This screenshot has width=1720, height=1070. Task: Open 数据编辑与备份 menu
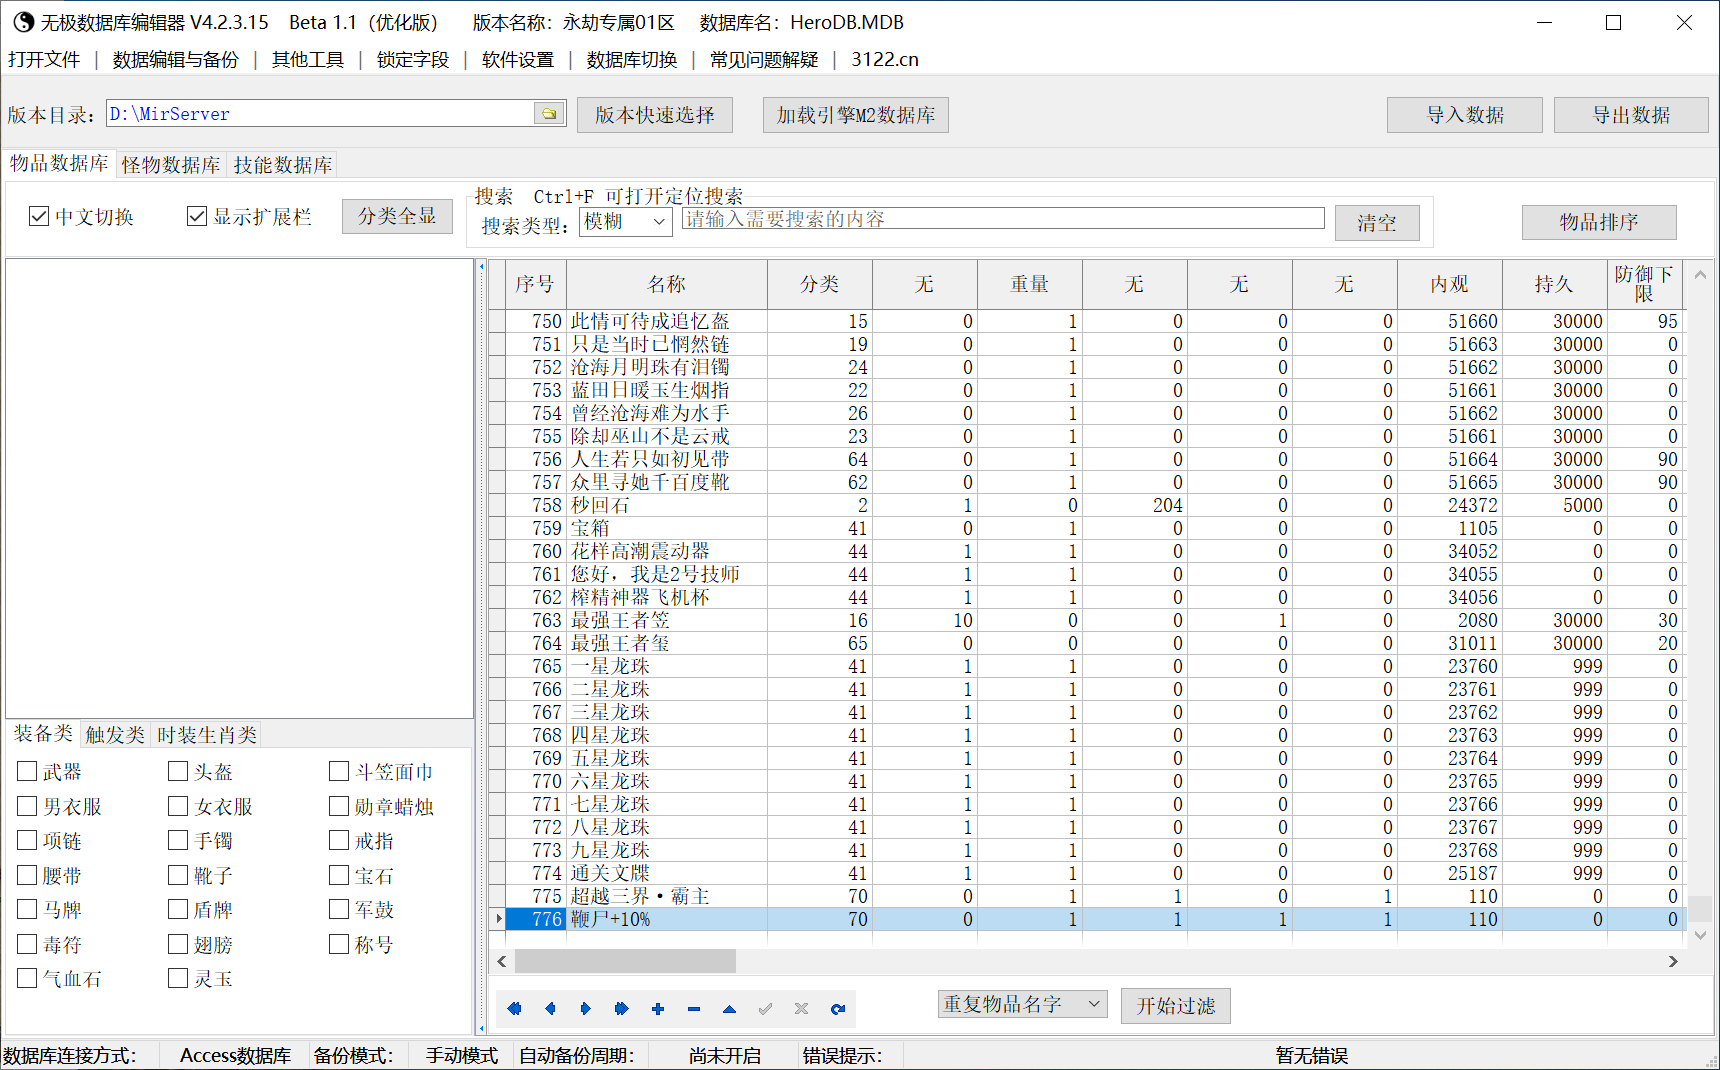click(x=176, y=60)
